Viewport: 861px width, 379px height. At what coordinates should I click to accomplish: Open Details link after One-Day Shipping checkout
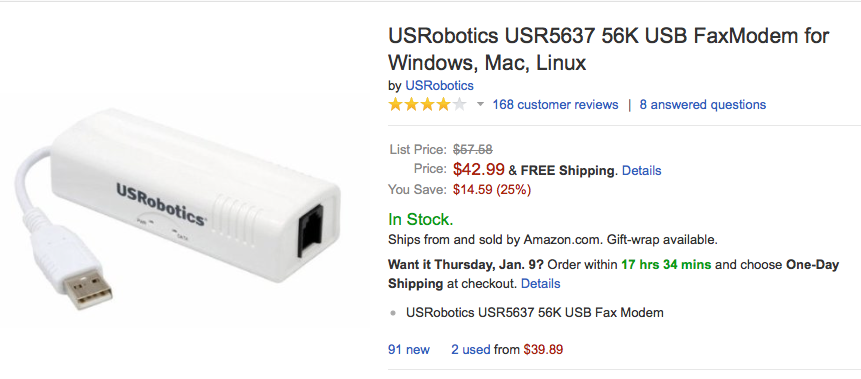pos(540,284)
